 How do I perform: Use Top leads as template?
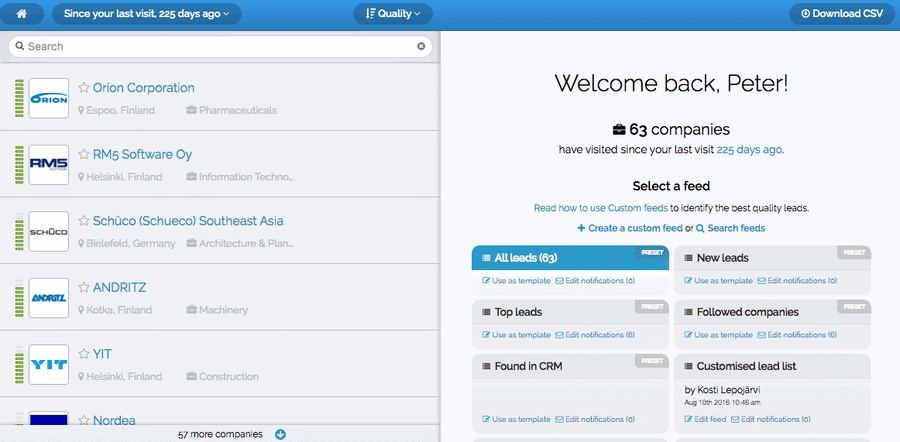(516, 335)
